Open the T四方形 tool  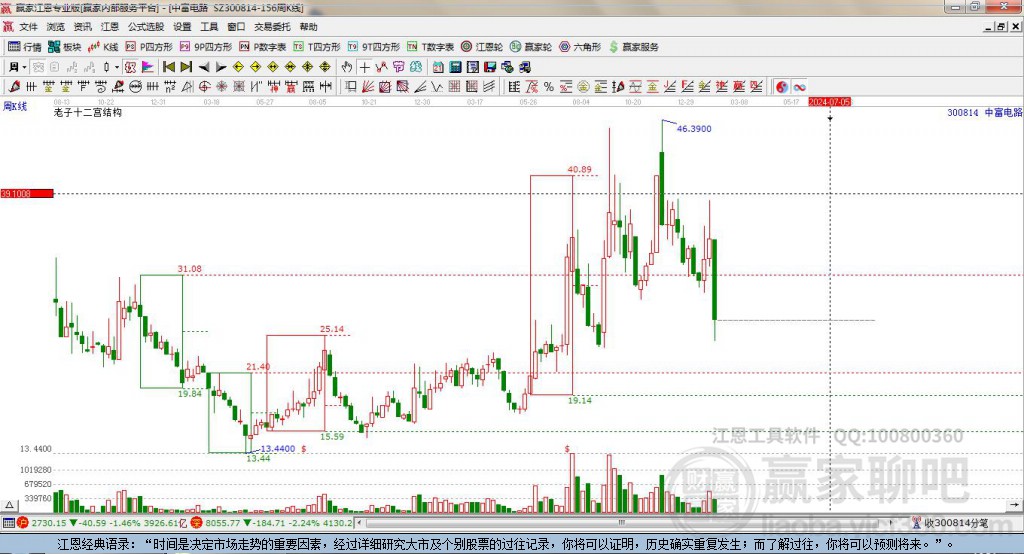(317, 47)
